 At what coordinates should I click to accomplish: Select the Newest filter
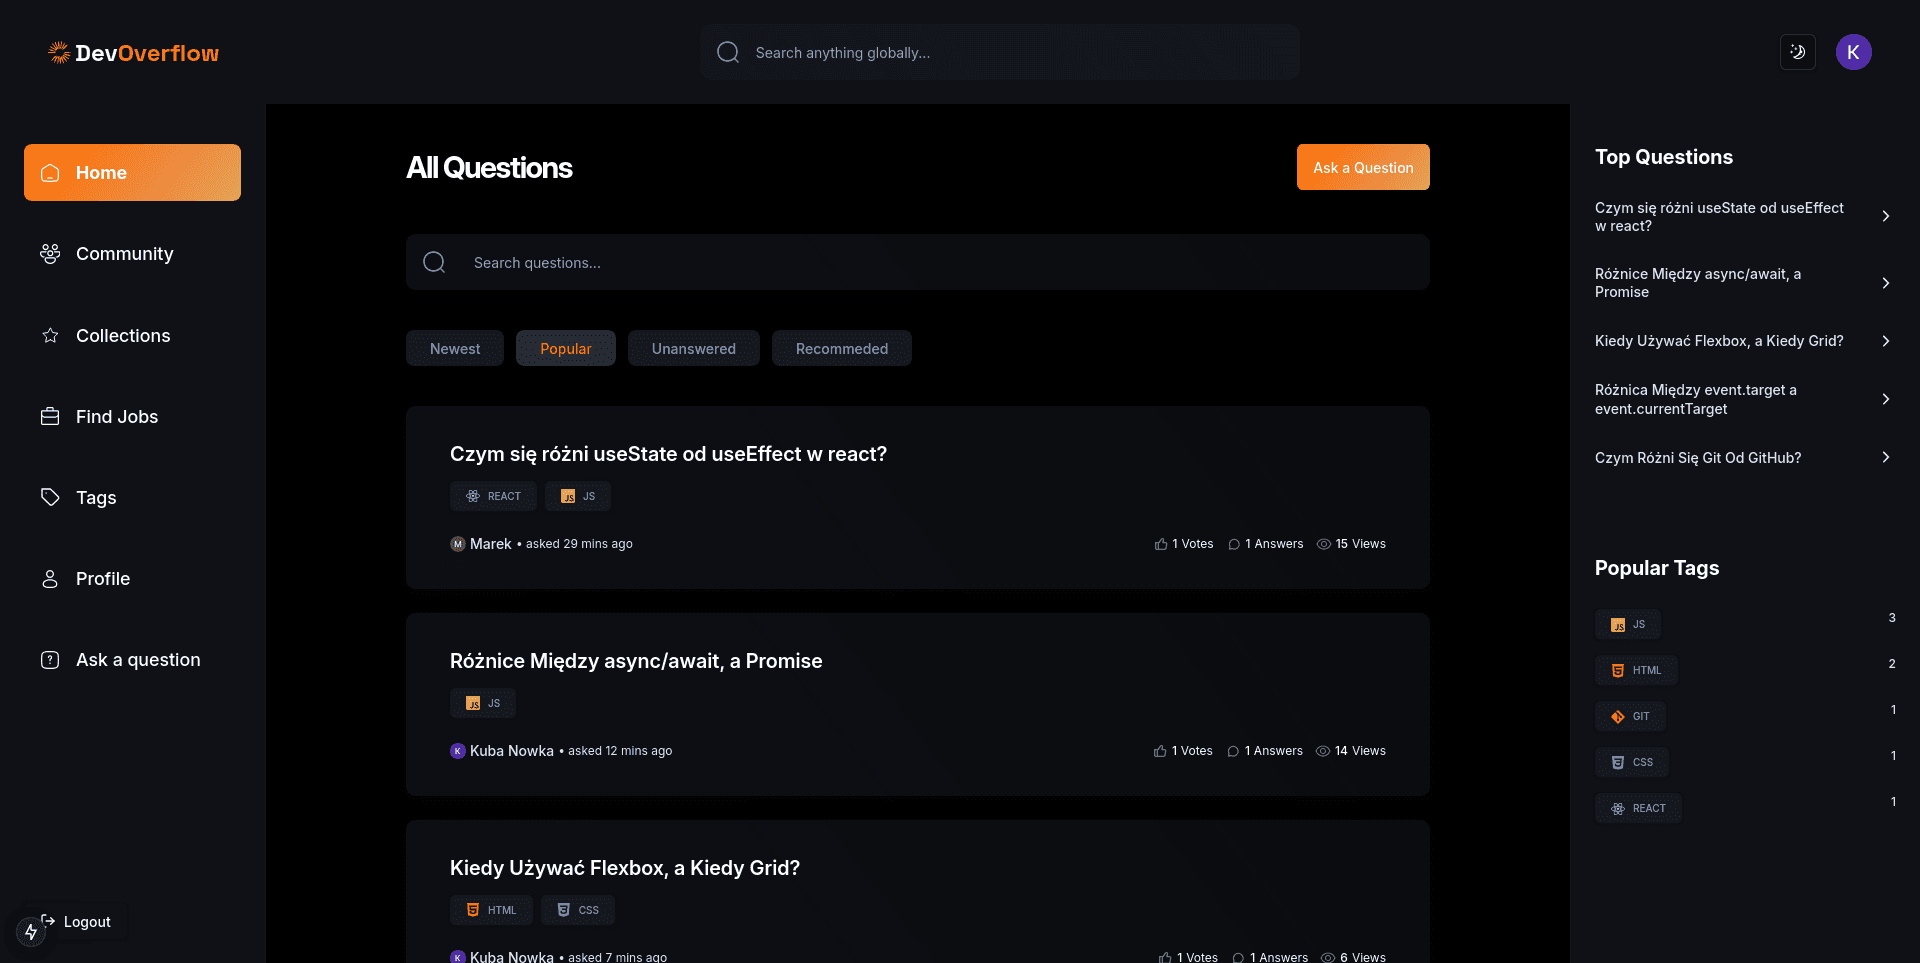click(x=454, y=349)
